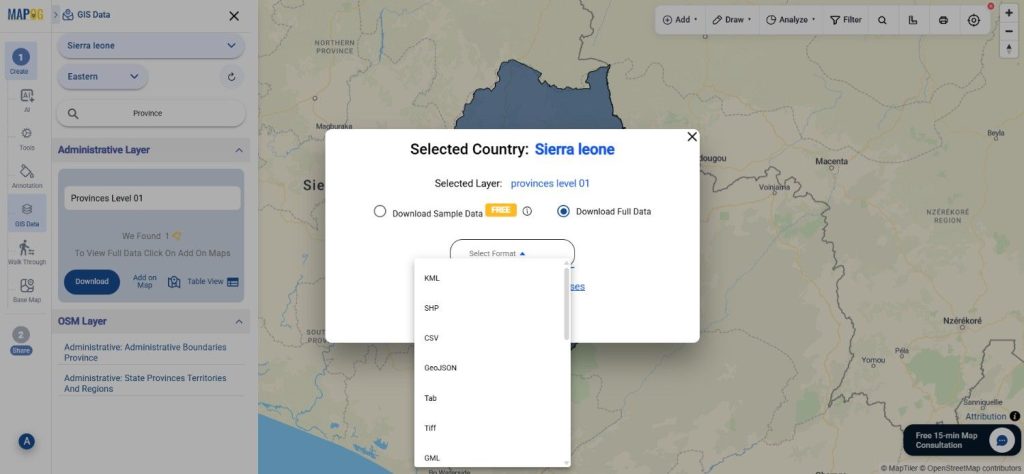1024x474 pixels.
Task: Choose GeoJSON format
Action: [x=490, y=368]
